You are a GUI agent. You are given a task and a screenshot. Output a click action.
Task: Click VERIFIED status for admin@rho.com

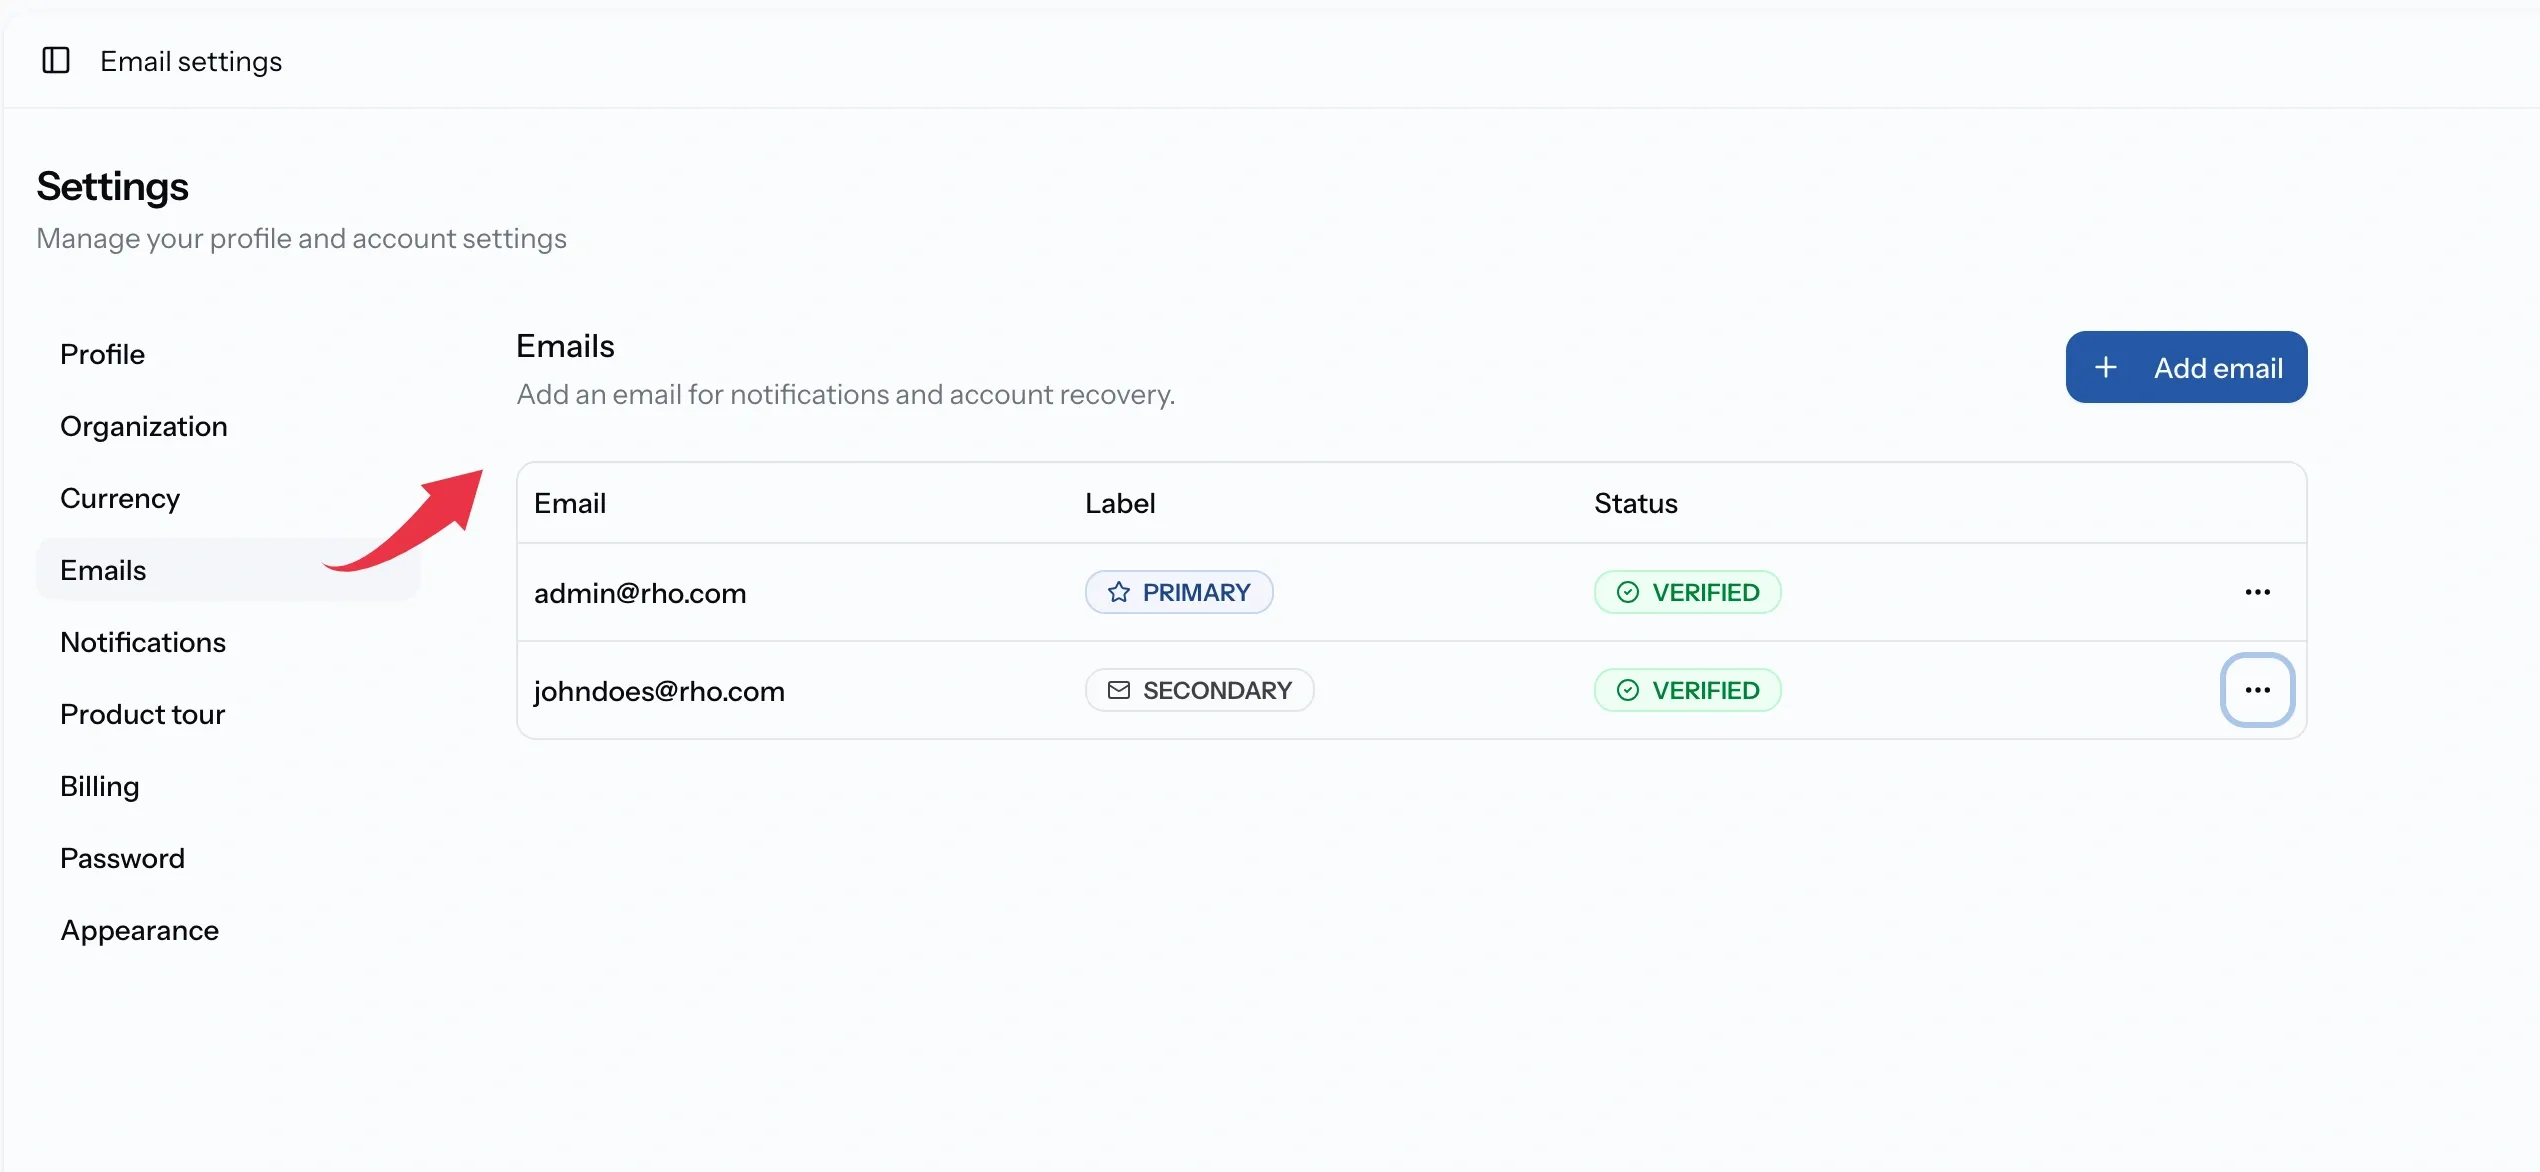tap(1687, 592)
